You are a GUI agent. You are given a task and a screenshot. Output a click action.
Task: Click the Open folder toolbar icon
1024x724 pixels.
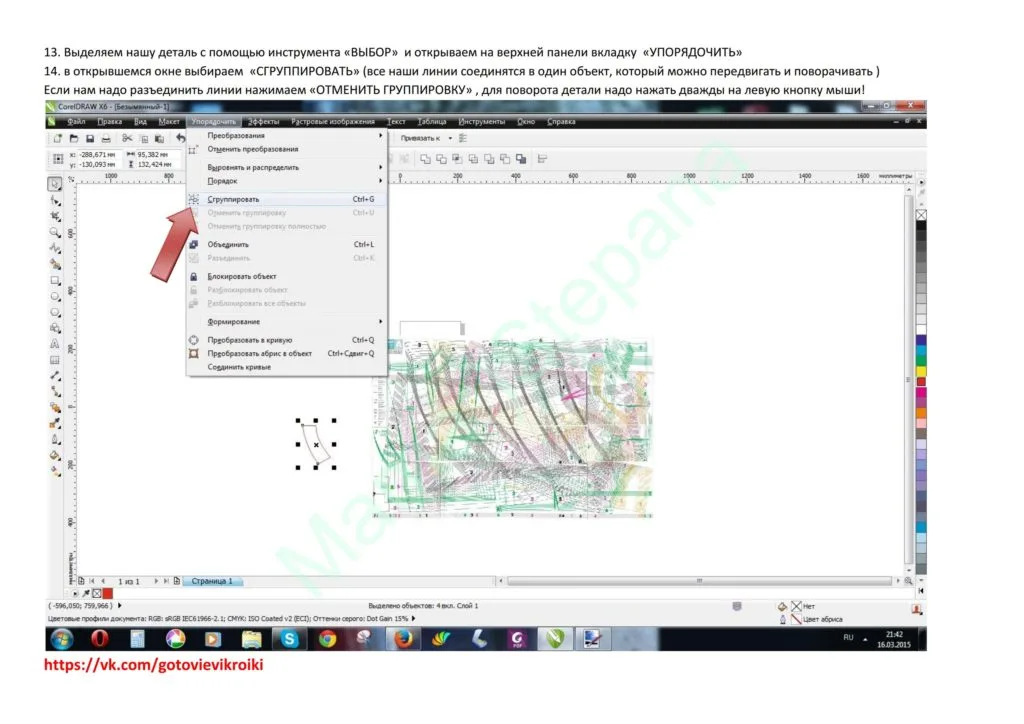point(74,138)
